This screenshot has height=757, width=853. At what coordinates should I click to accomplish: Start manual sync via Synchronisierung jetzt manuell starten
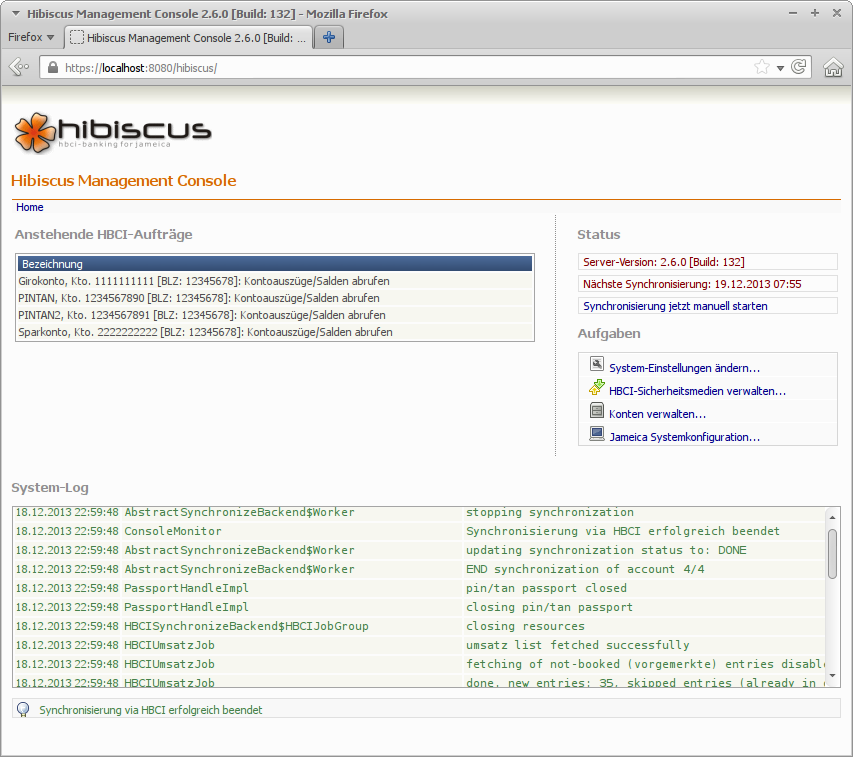tap(675, 306)
